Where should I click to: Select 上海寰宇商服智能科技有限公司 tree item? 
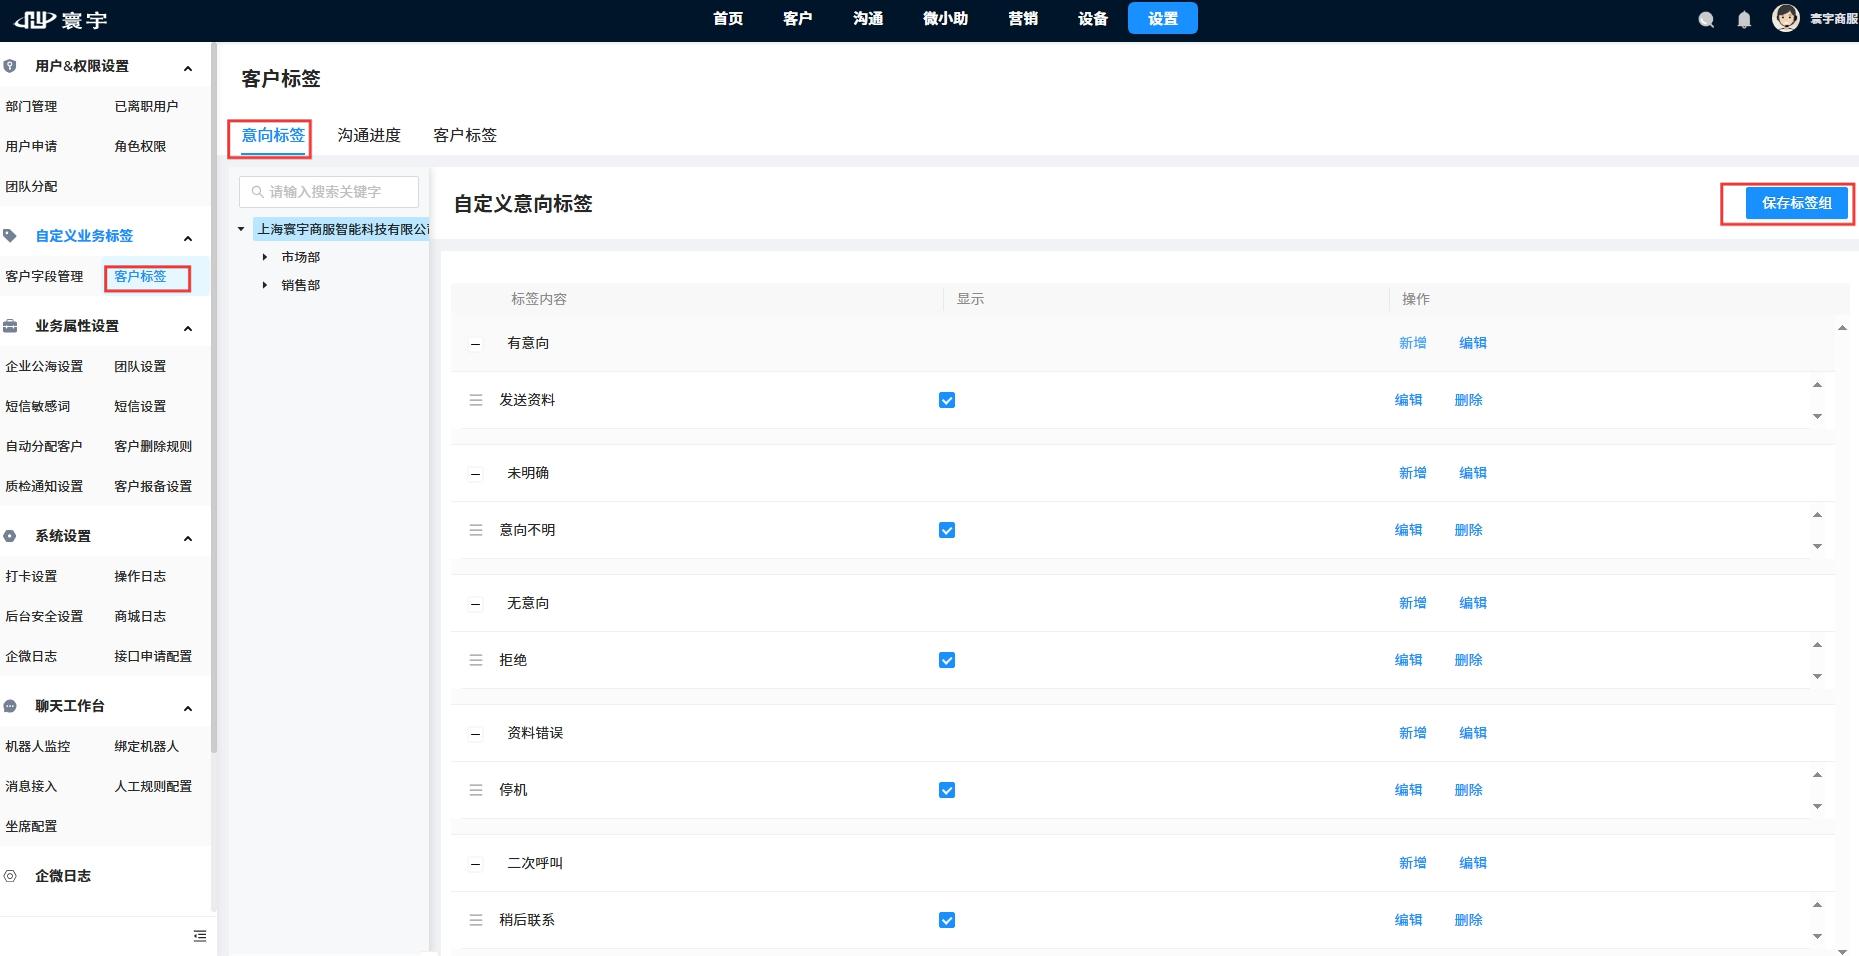click(341, 229)
